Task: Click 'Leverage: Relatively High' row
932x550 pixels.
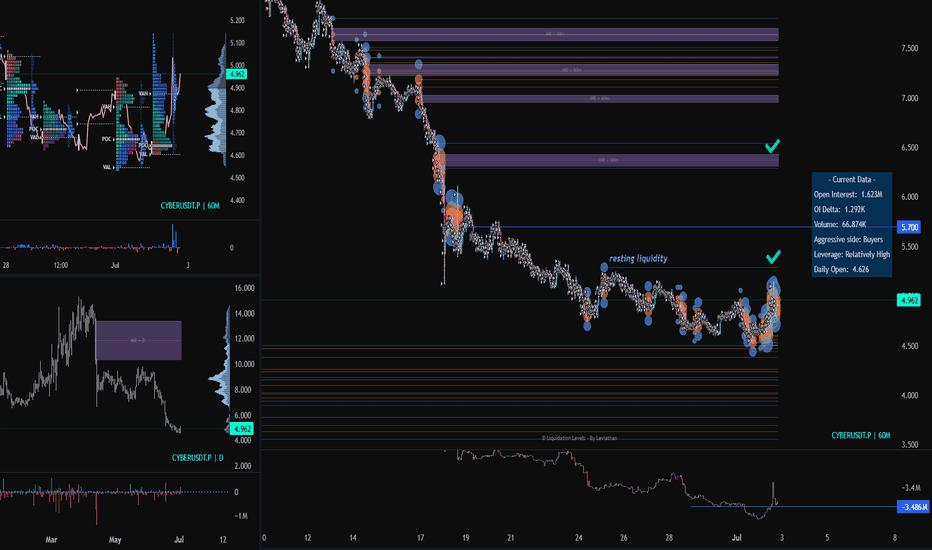Action: [x=852, y=254]
